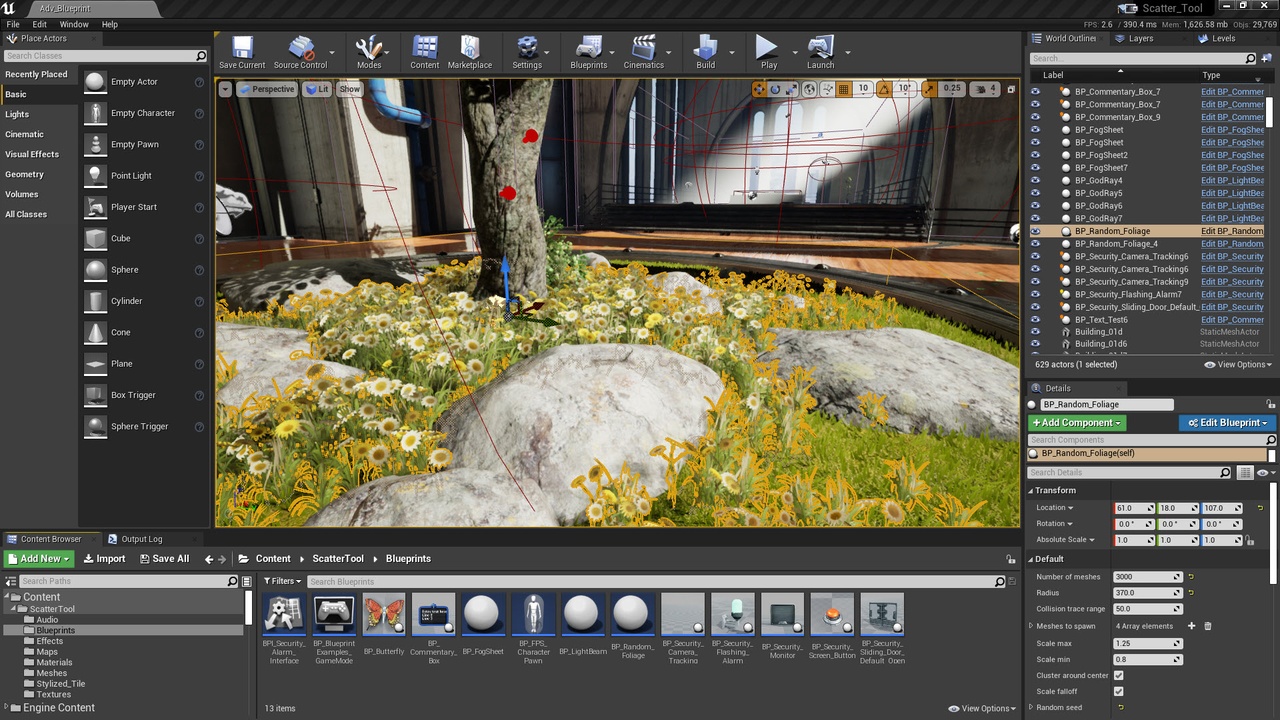Open the Lit view mode dropdown
1280x720 pixels.
(317, 89)
